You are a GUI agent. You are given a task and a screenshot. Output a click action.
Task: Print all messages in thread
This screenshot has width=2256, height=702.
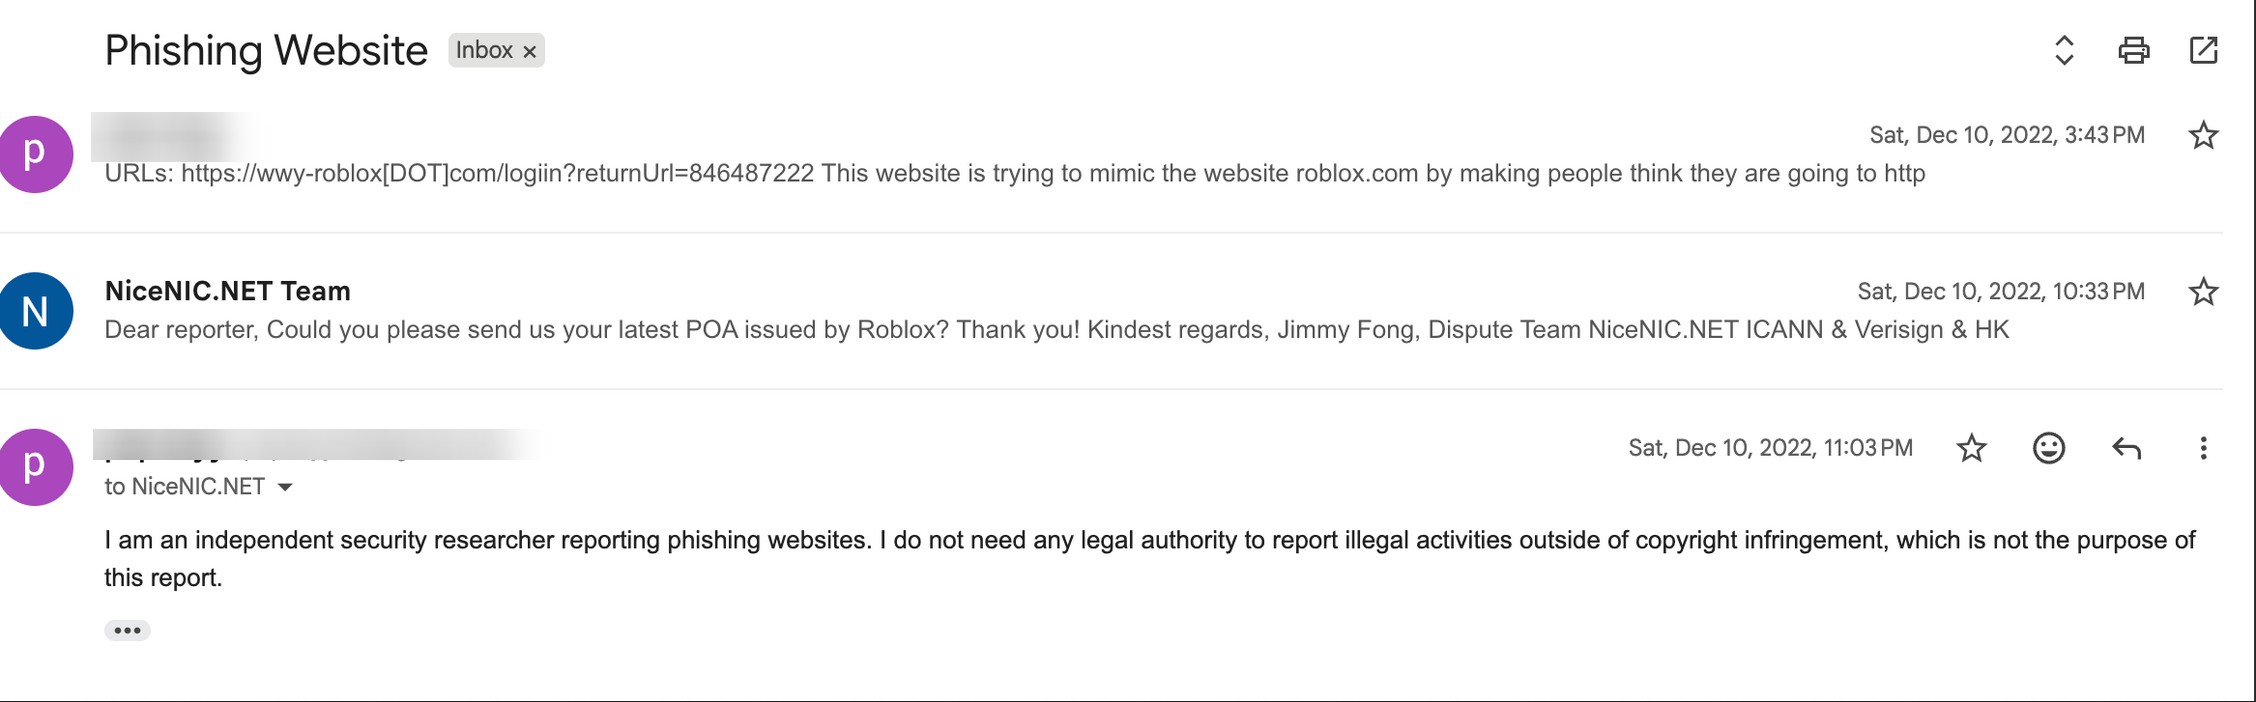(x=2133, y=50)
